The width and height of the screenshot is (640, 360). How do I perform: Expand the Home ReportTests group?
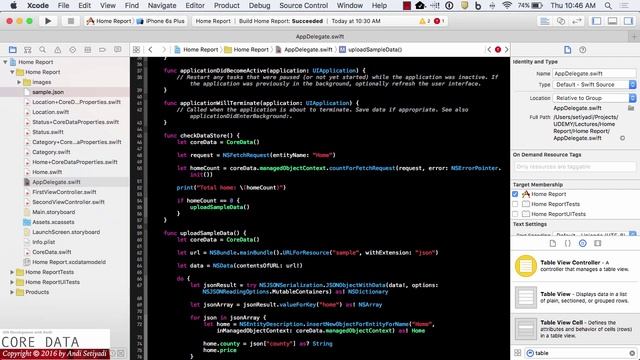12,272
